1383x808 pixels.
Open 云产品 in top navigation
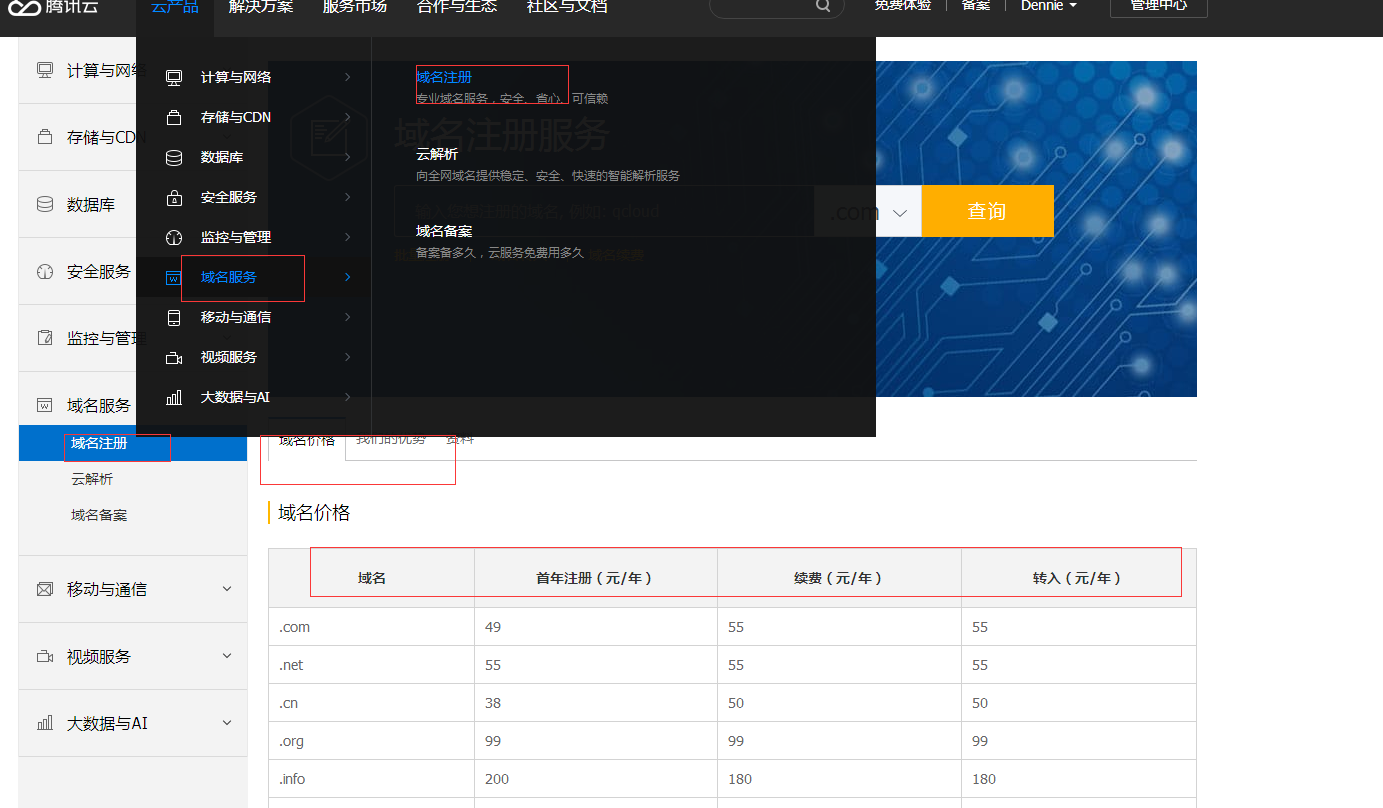click(x=175, y=7)
